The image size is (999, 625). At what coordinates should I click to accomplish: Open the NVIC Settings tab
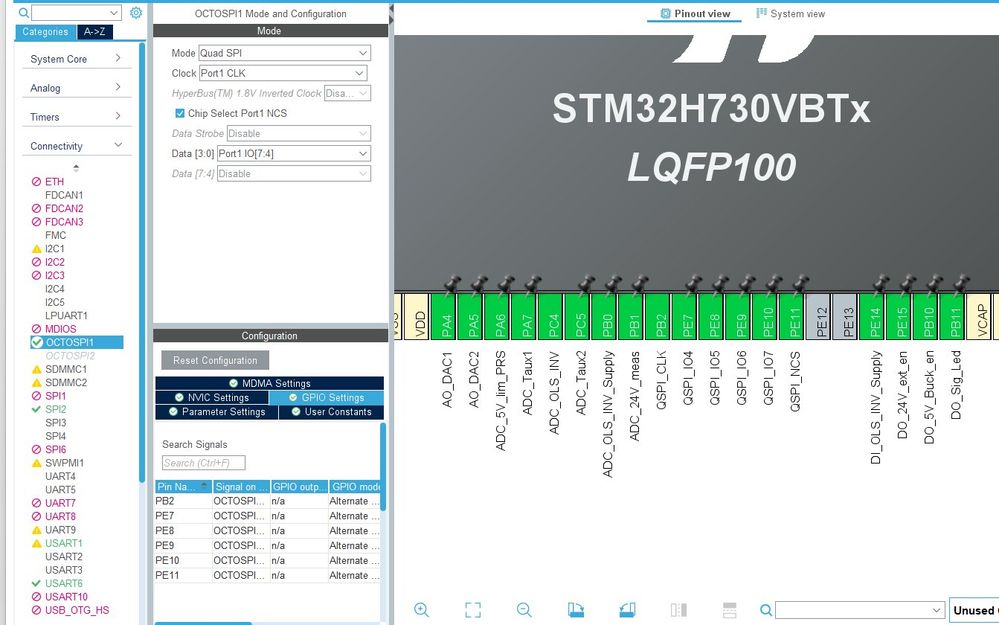pyautogui.click(x=212, y=398)
